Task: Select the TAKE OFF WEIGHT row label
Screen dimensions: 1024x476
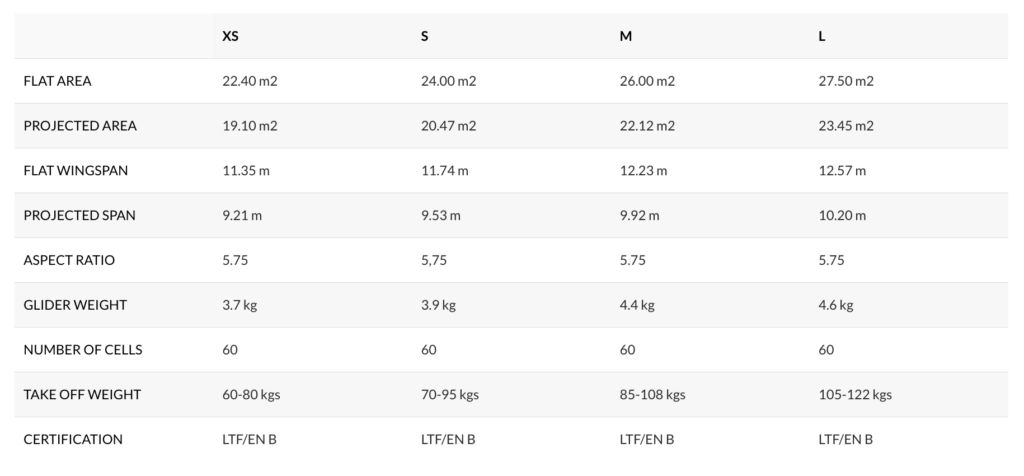Action: pyautogui.click(x=82, y=394)
